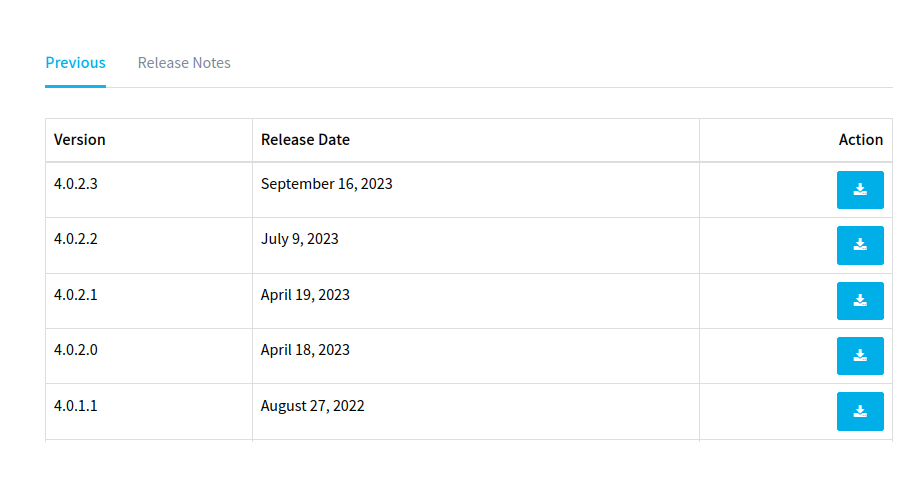Click the April 19, 2023 date
The height and width of the screenshot is (485, 924).
[x=305, y=295]
